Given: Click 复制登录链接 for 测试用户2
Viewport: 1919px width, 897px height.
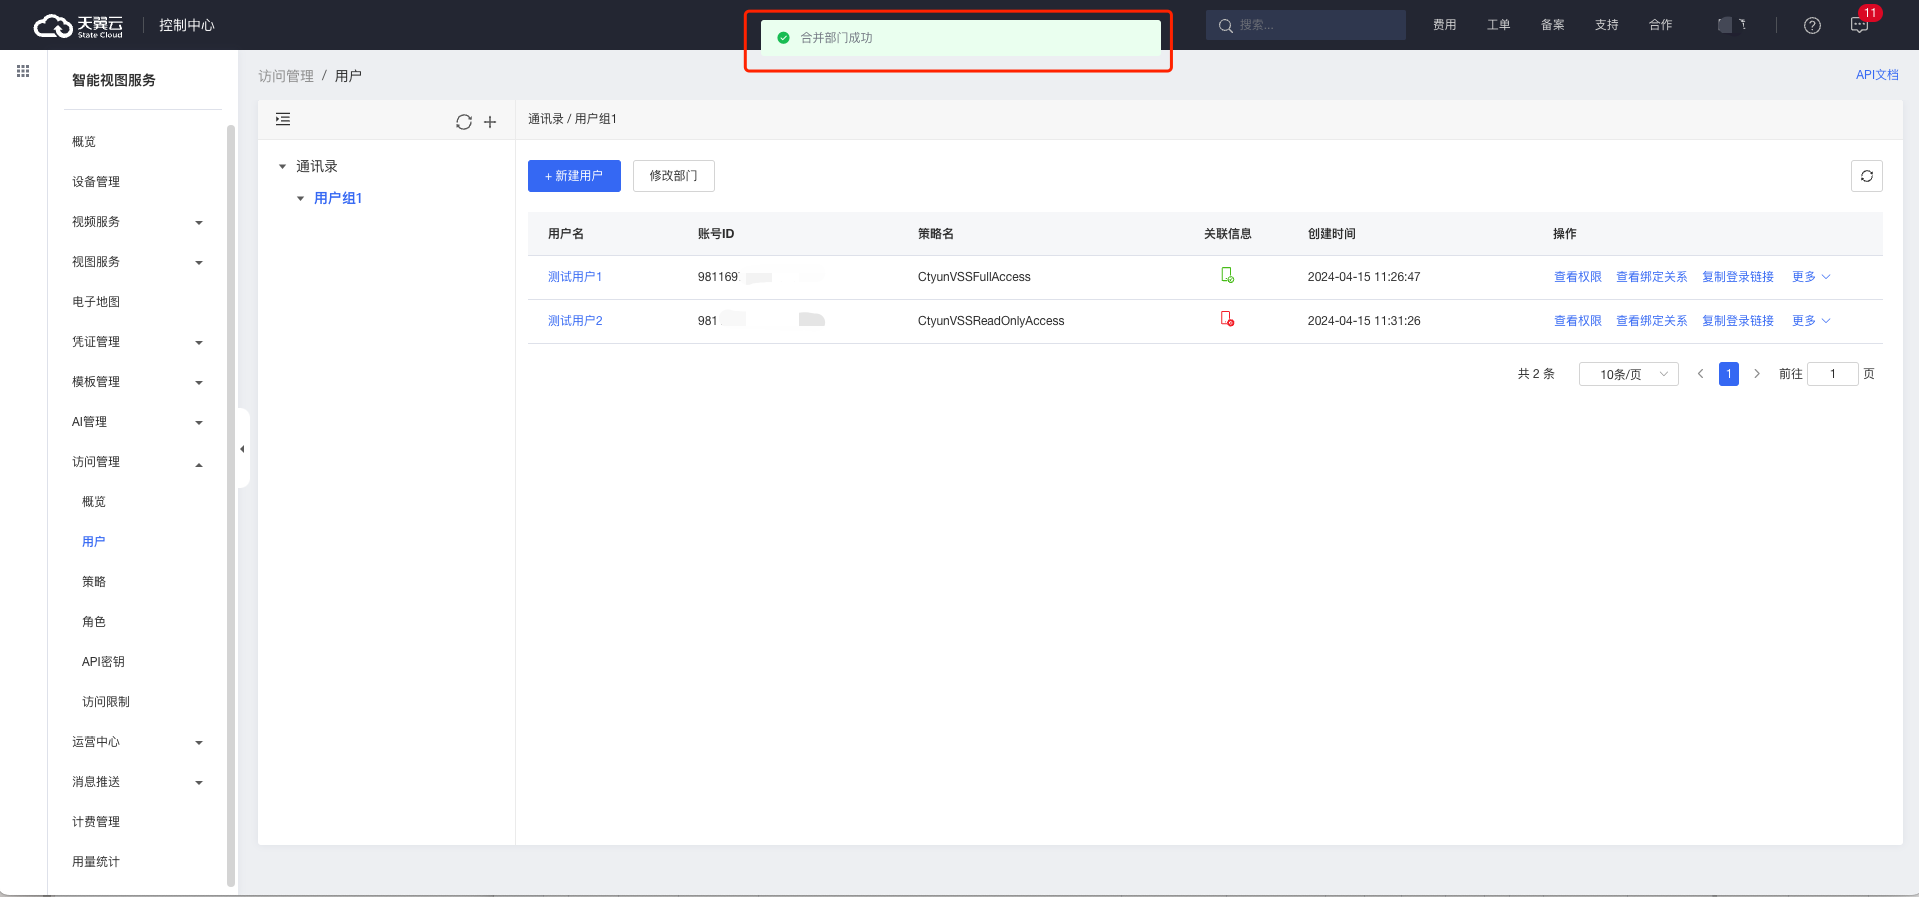Looking at the screenshot, I should pos(1738,321).
